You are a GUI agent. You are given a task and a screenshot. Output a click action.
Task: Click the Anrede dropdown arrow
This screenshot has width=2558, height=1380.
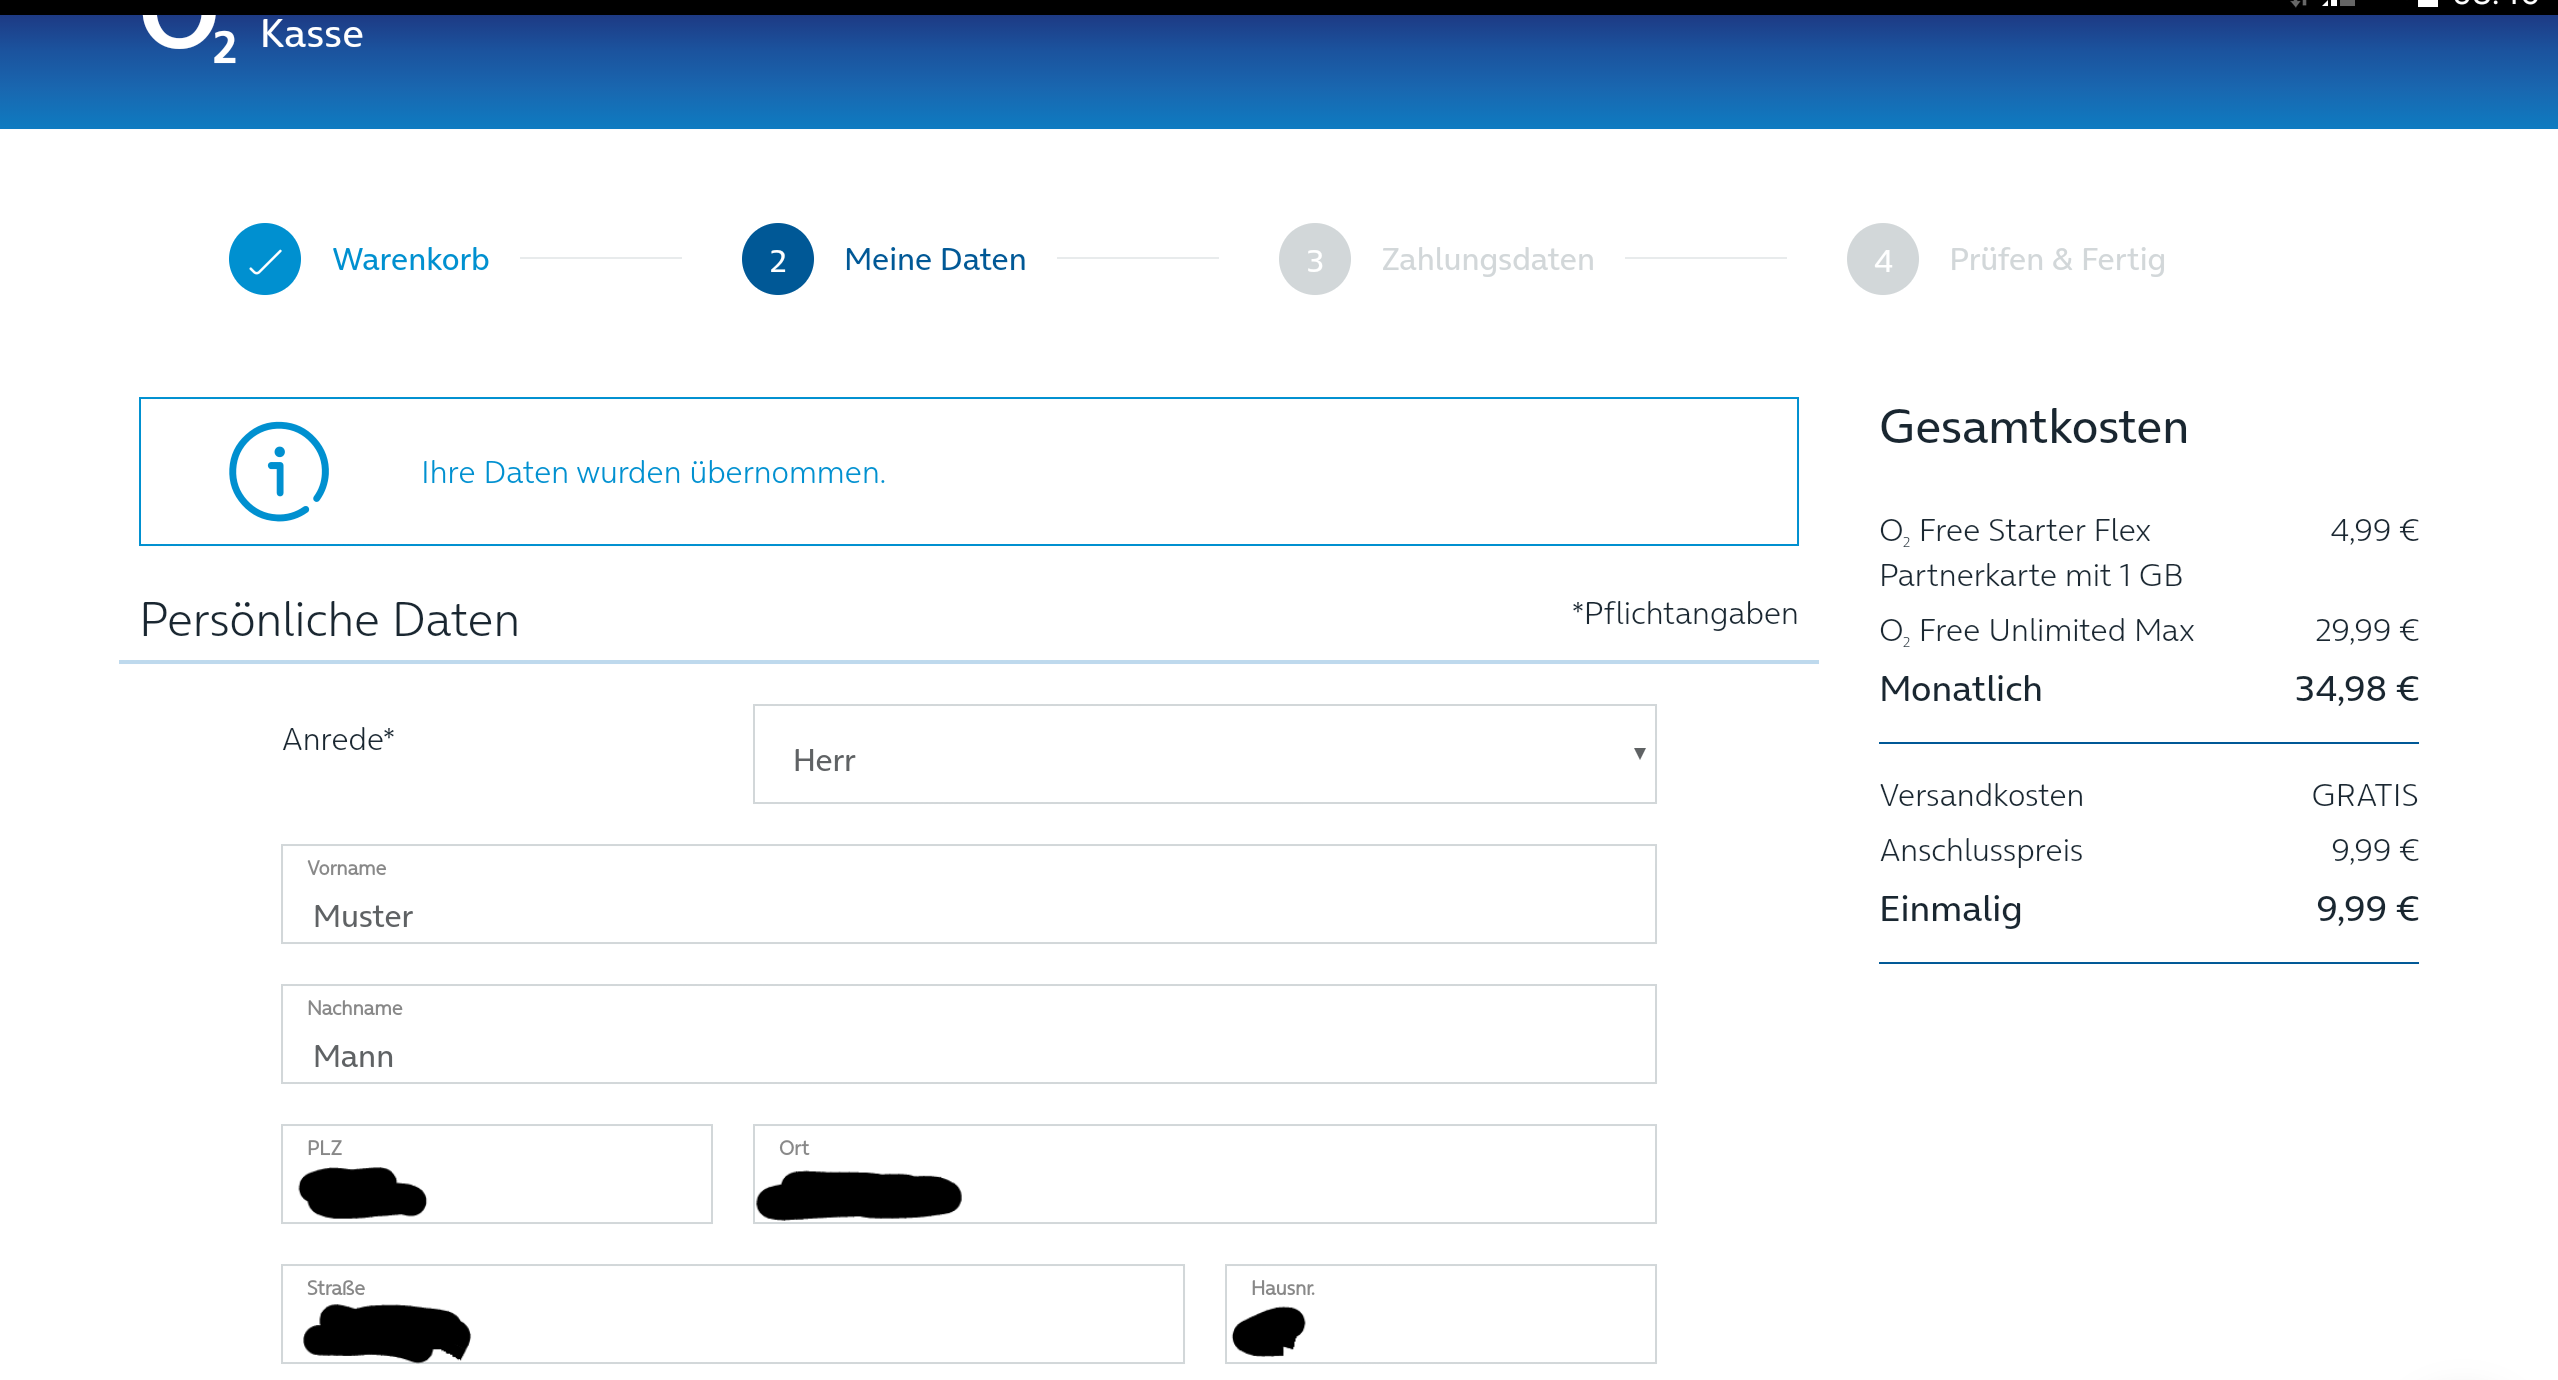pyautogui.click(x=1639, y=753)
